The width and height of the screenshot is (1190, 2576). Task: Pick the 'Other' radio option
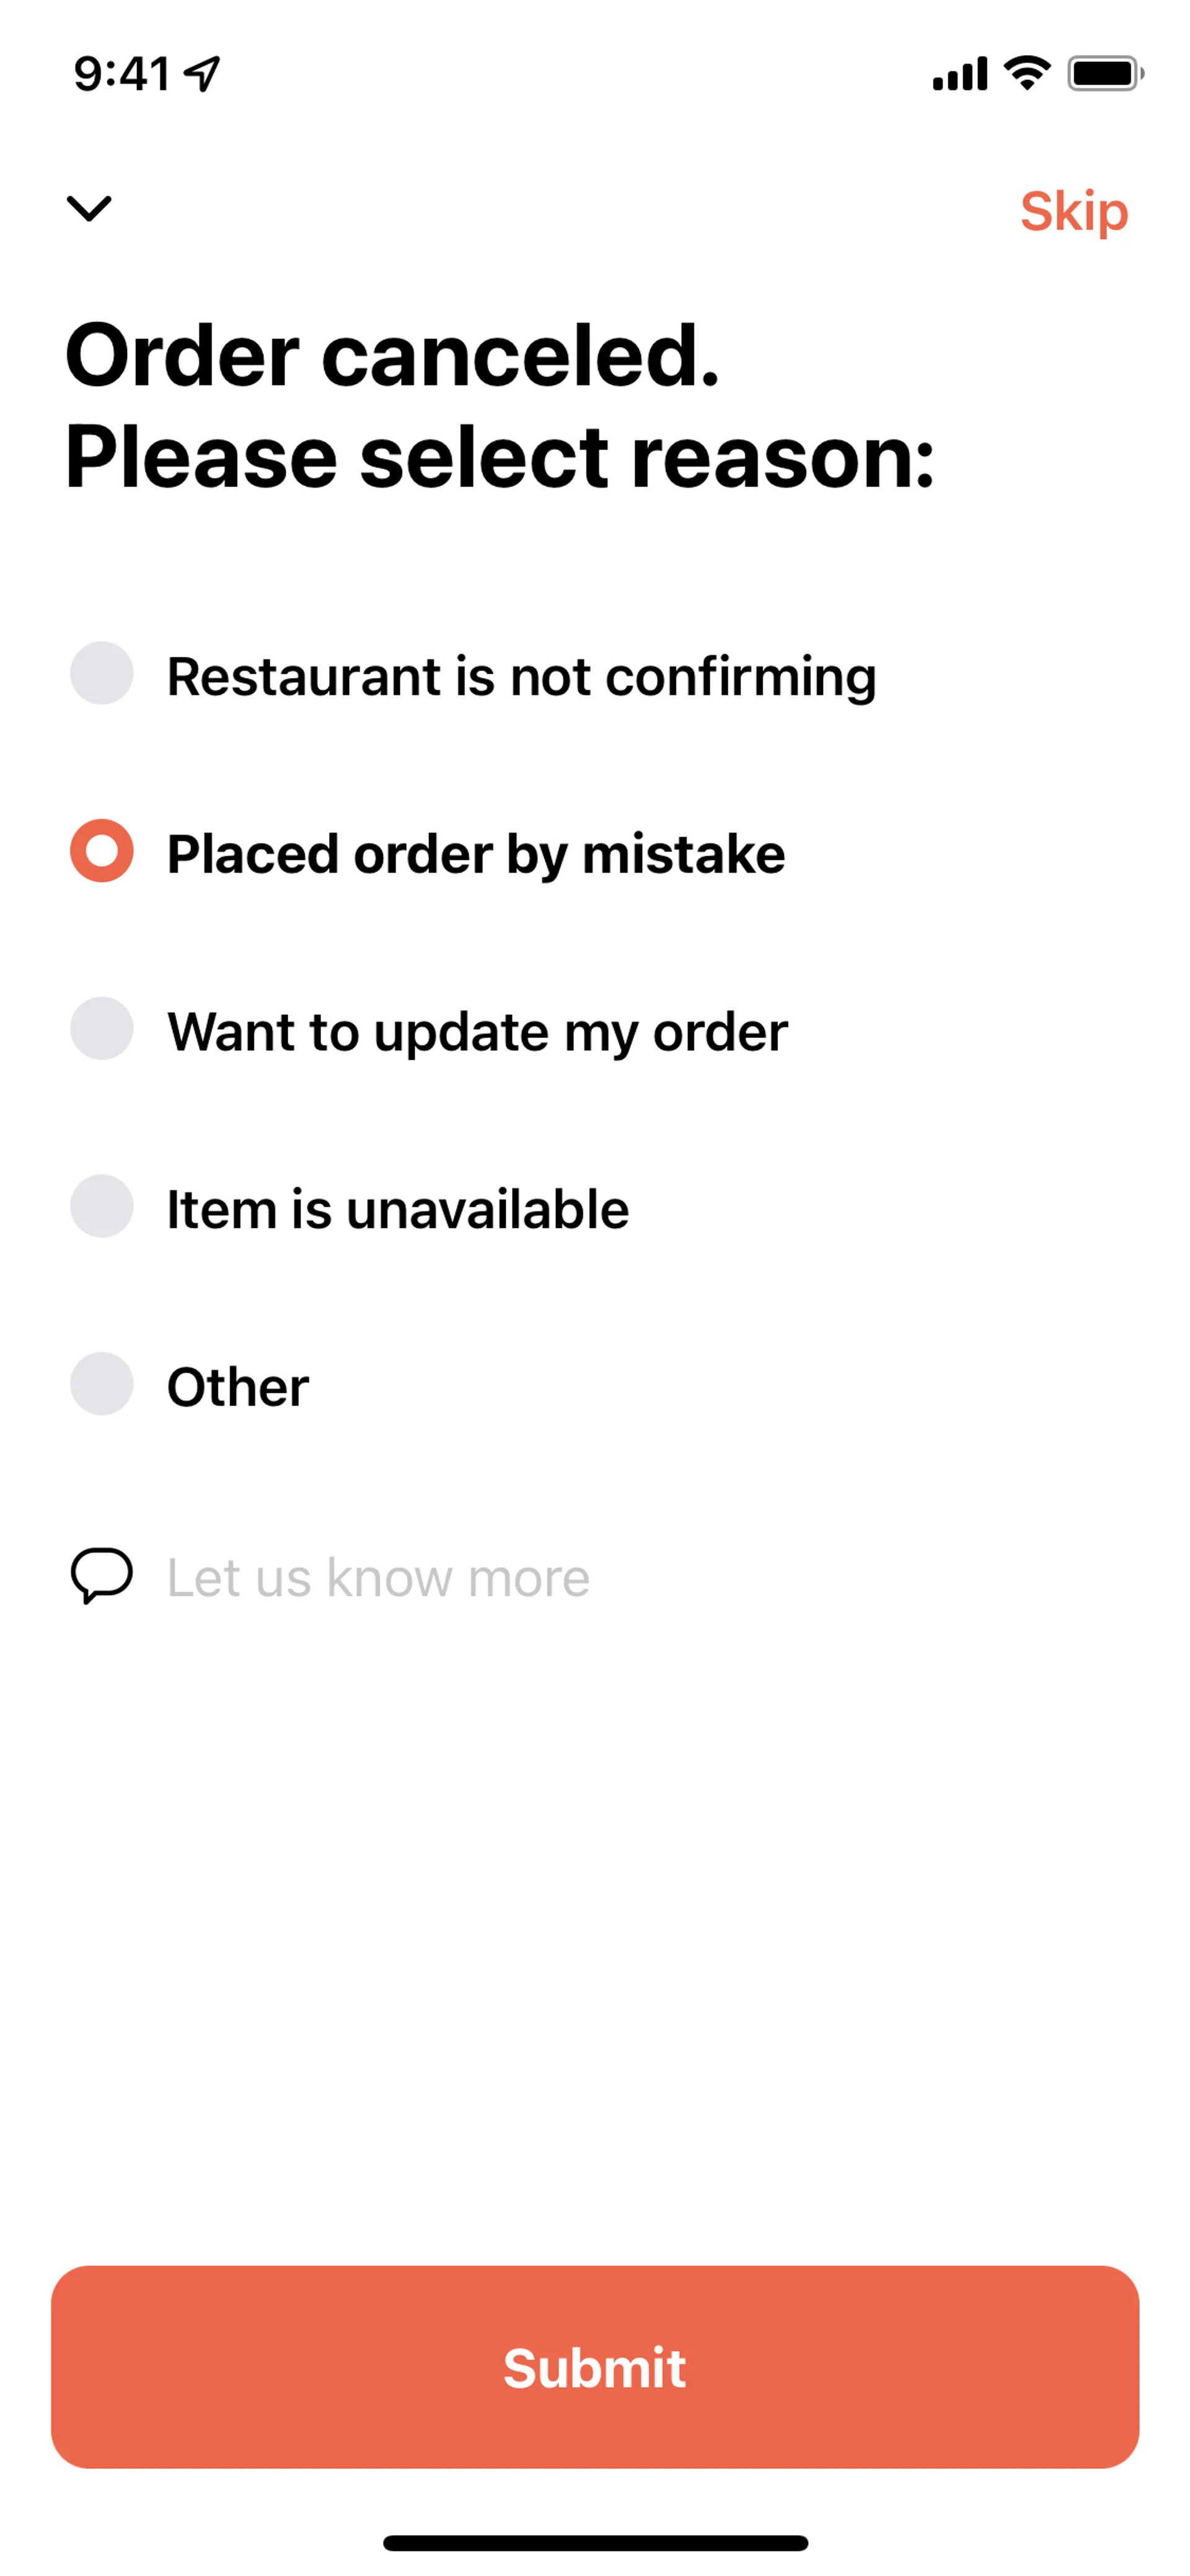point(102,1384)
